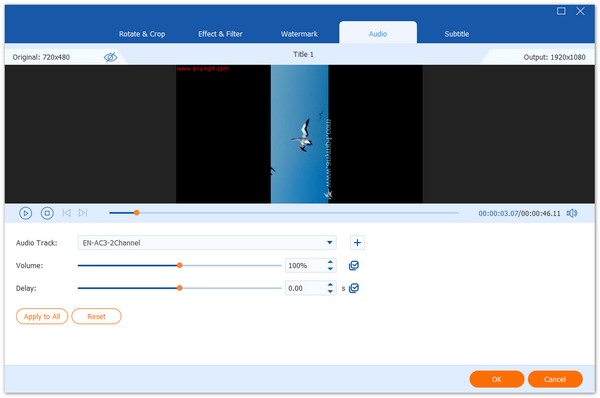Image resolution: width=600 pixels, height=398 pixels.
Task: Increase the delay seconds value
Action: (330, 285)
